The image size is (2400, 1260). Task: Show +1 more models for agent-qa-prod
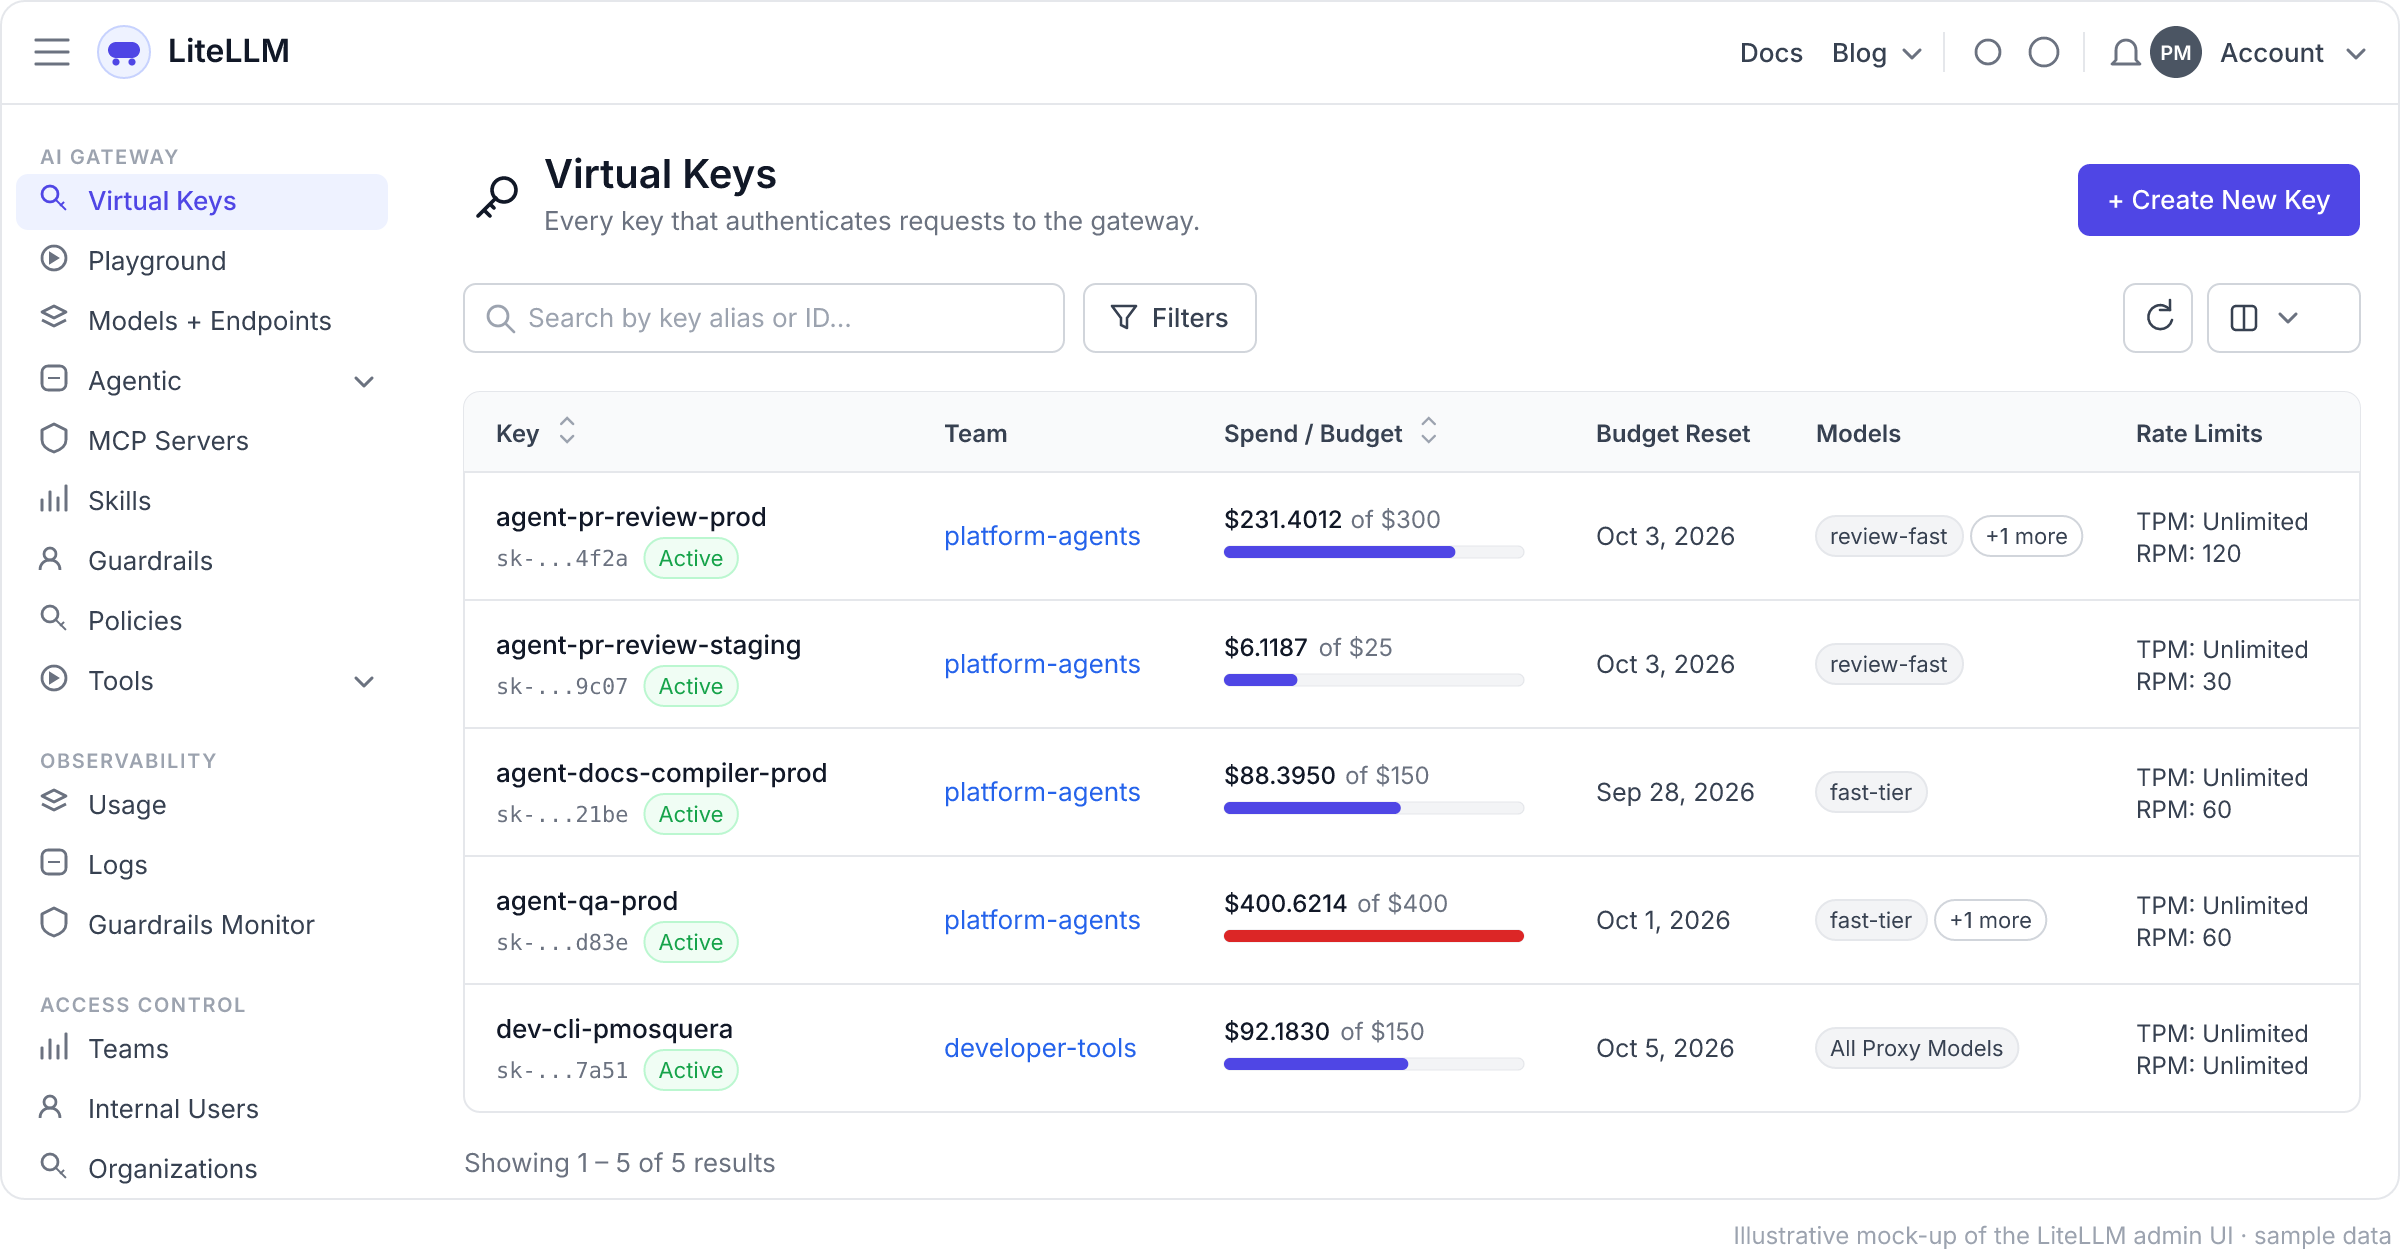click(x=1990, y=920)
